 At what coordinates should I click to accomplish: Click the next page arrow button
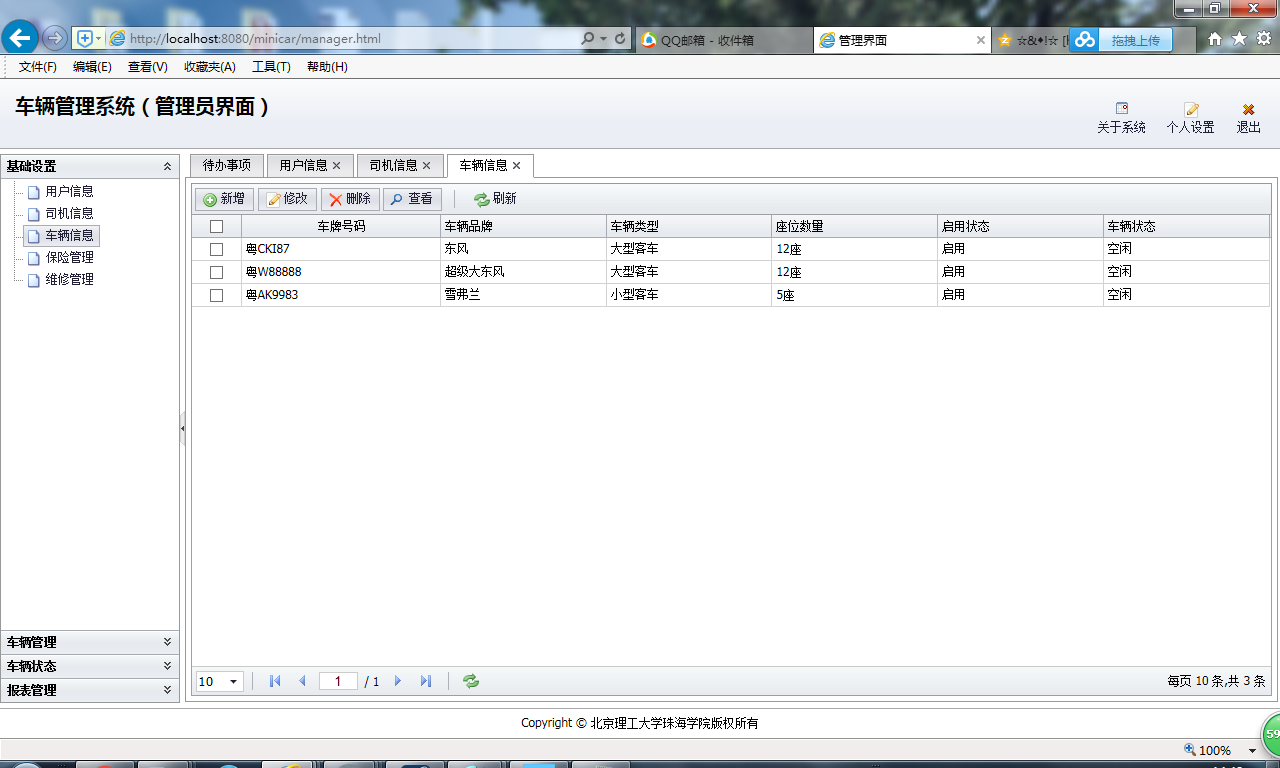(x=398, y=681)
